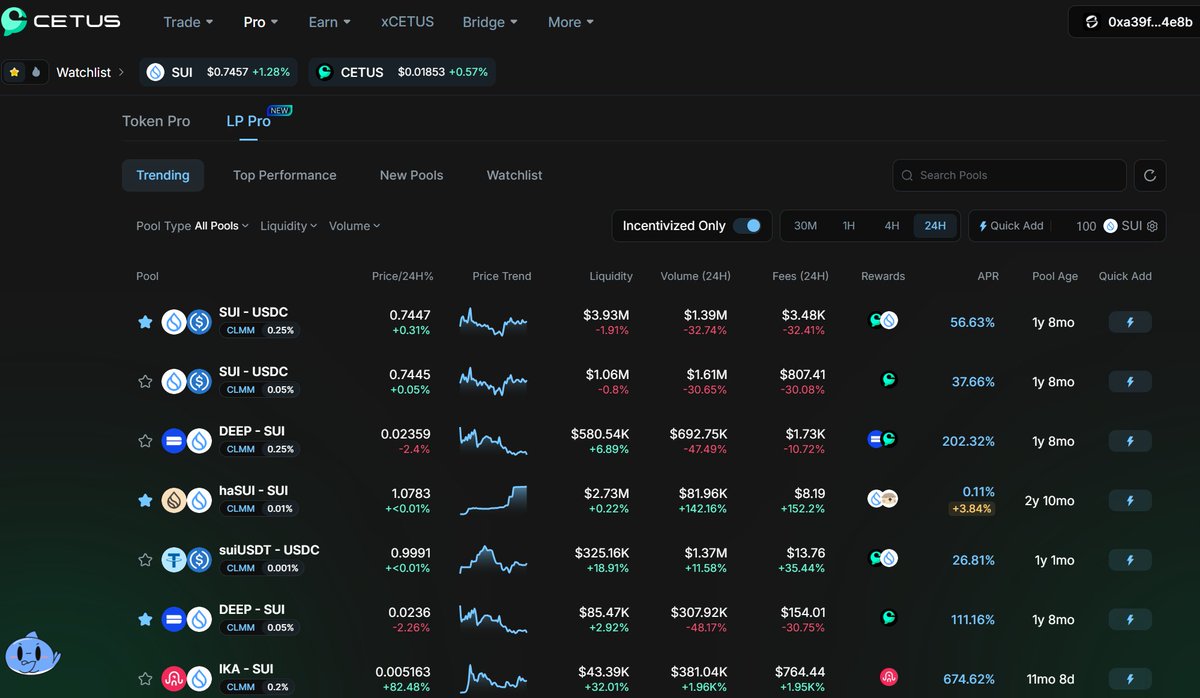Click the 56.63% APR link
Viewport: 1200px width, 698px height.
972,322
